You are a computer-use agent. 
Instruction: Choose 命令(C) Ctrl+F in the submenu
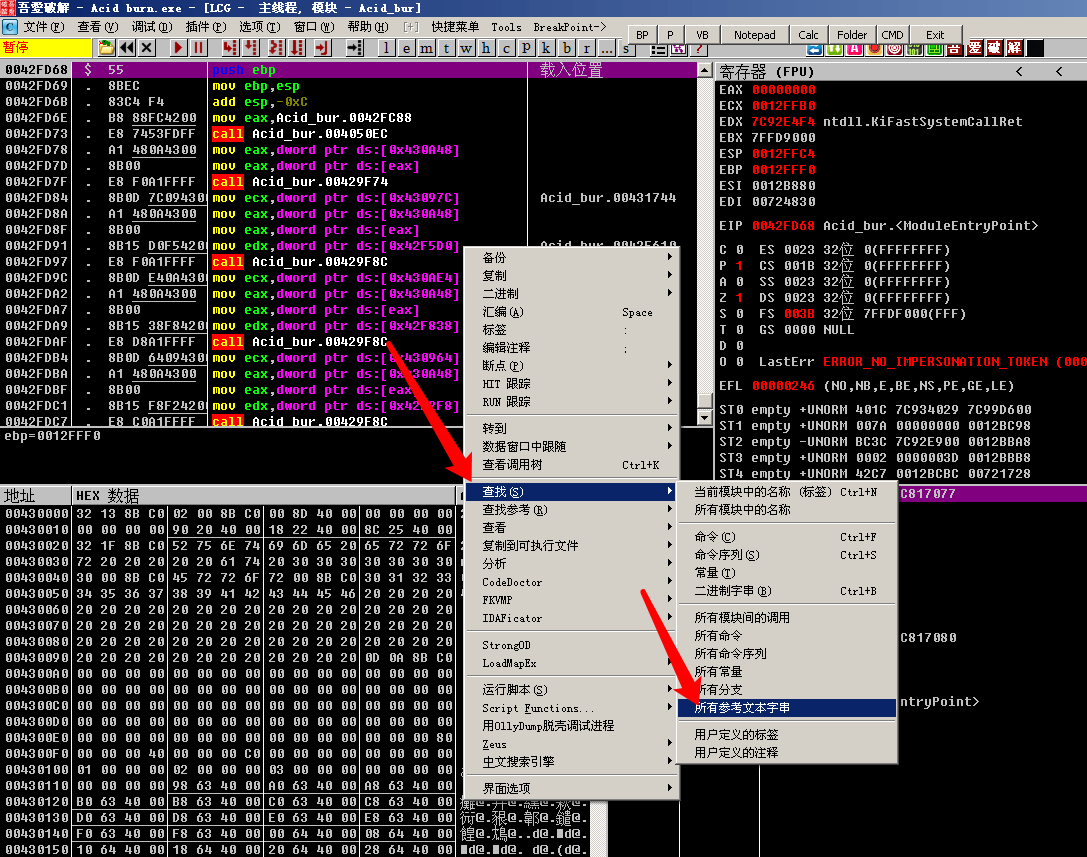pos(785,537)
